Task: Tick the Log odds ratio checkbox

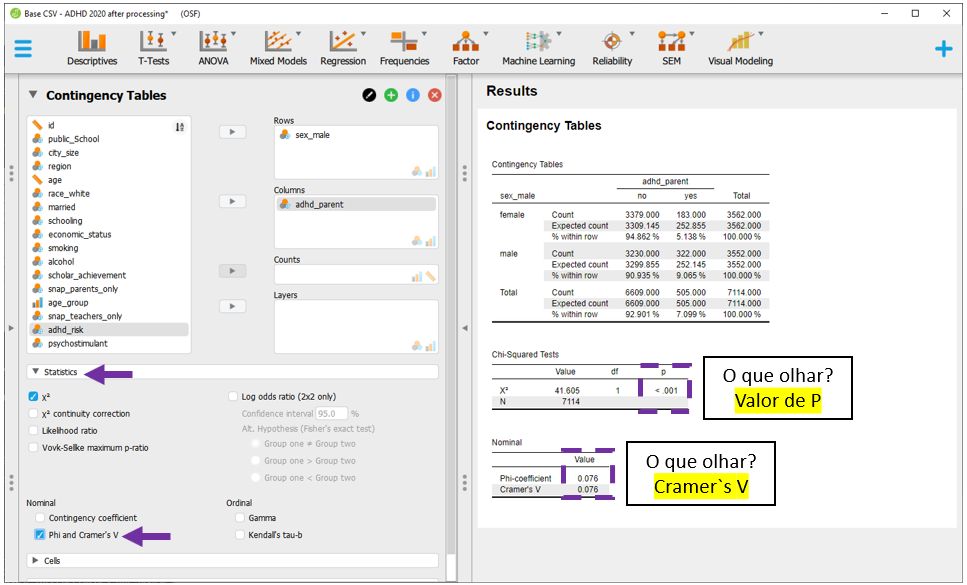Action: click(233, 396)
